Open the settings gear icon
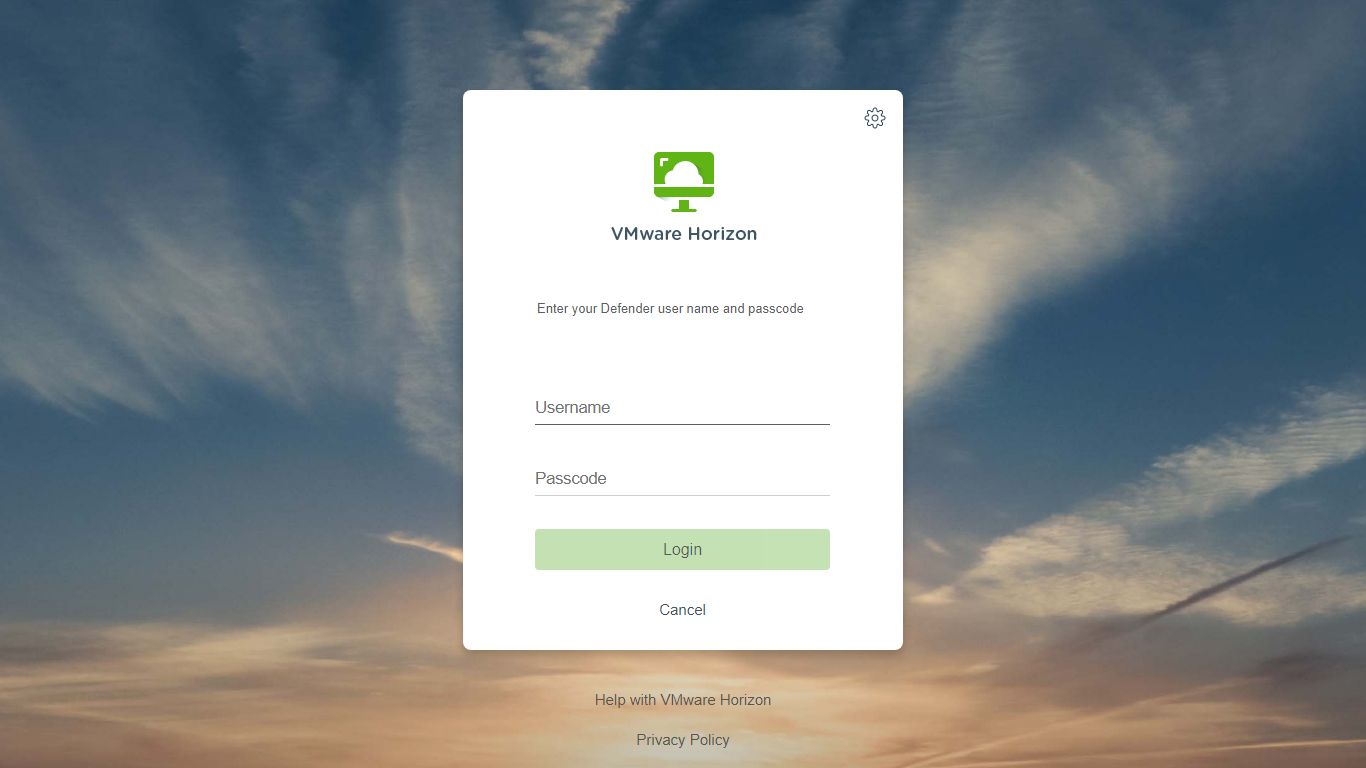This screenshot has width=1366, height=768. point(875,118)
